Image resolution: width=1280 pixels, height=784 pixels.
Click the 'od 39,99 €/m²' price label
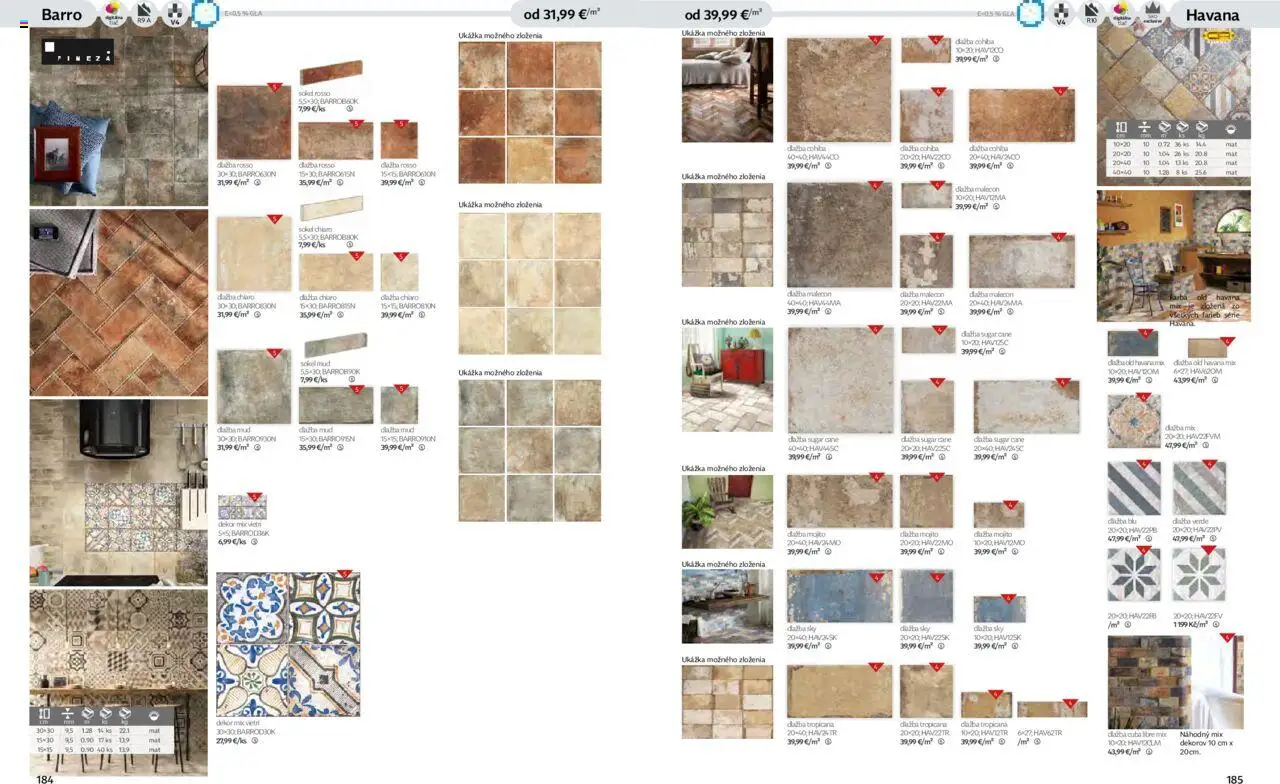tap(723, 14)
